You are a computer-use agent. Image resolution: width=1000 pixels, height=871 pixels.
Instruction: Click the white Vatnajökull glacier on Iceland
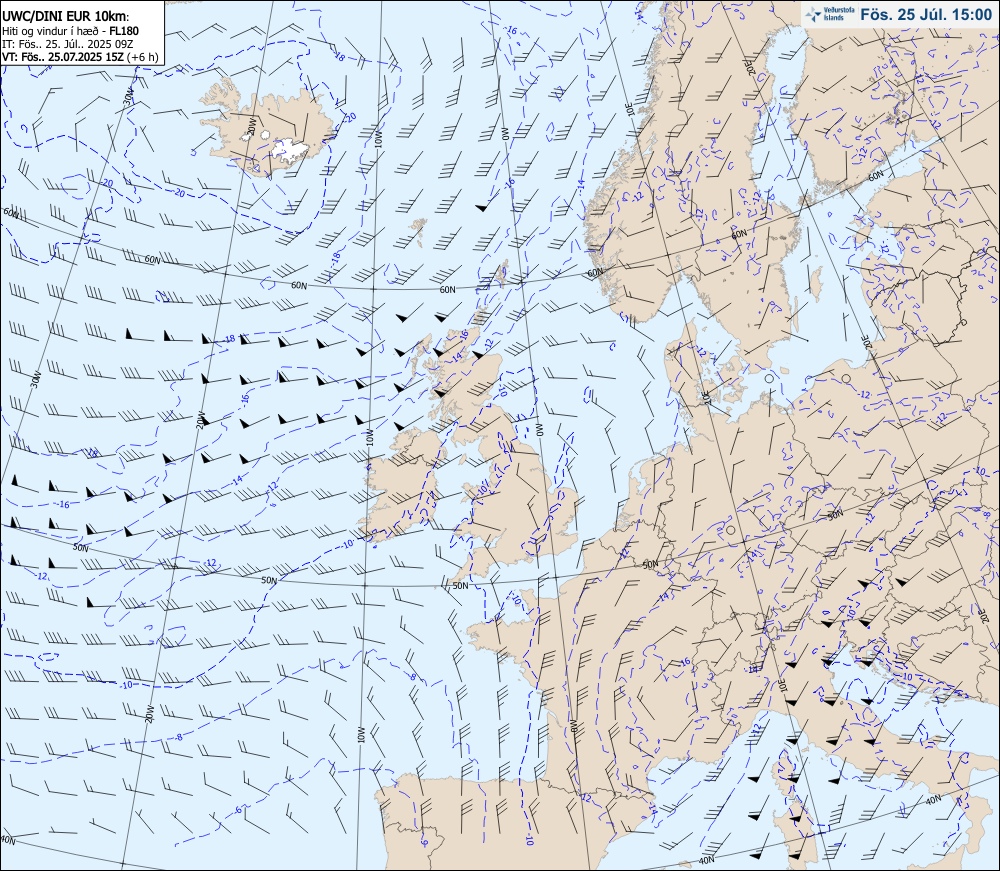coord(289,149)
